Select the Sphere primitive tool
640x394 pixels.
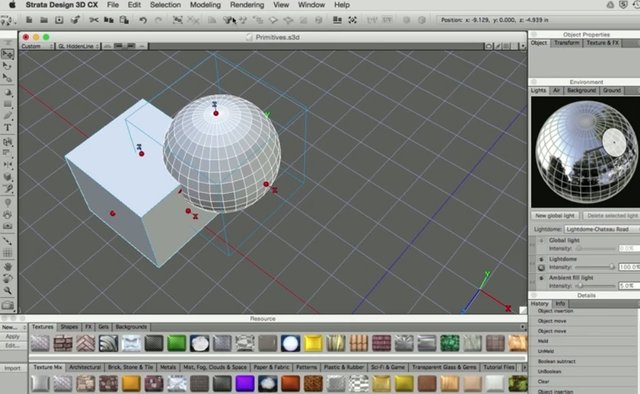(7, 93)
